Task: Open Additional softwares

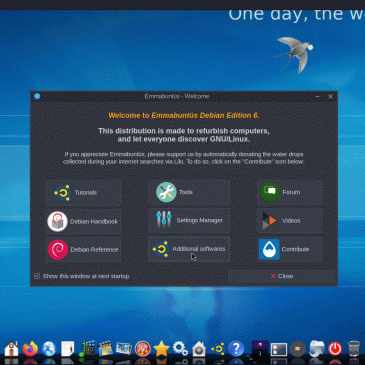Action: click(x=189, y=249)
